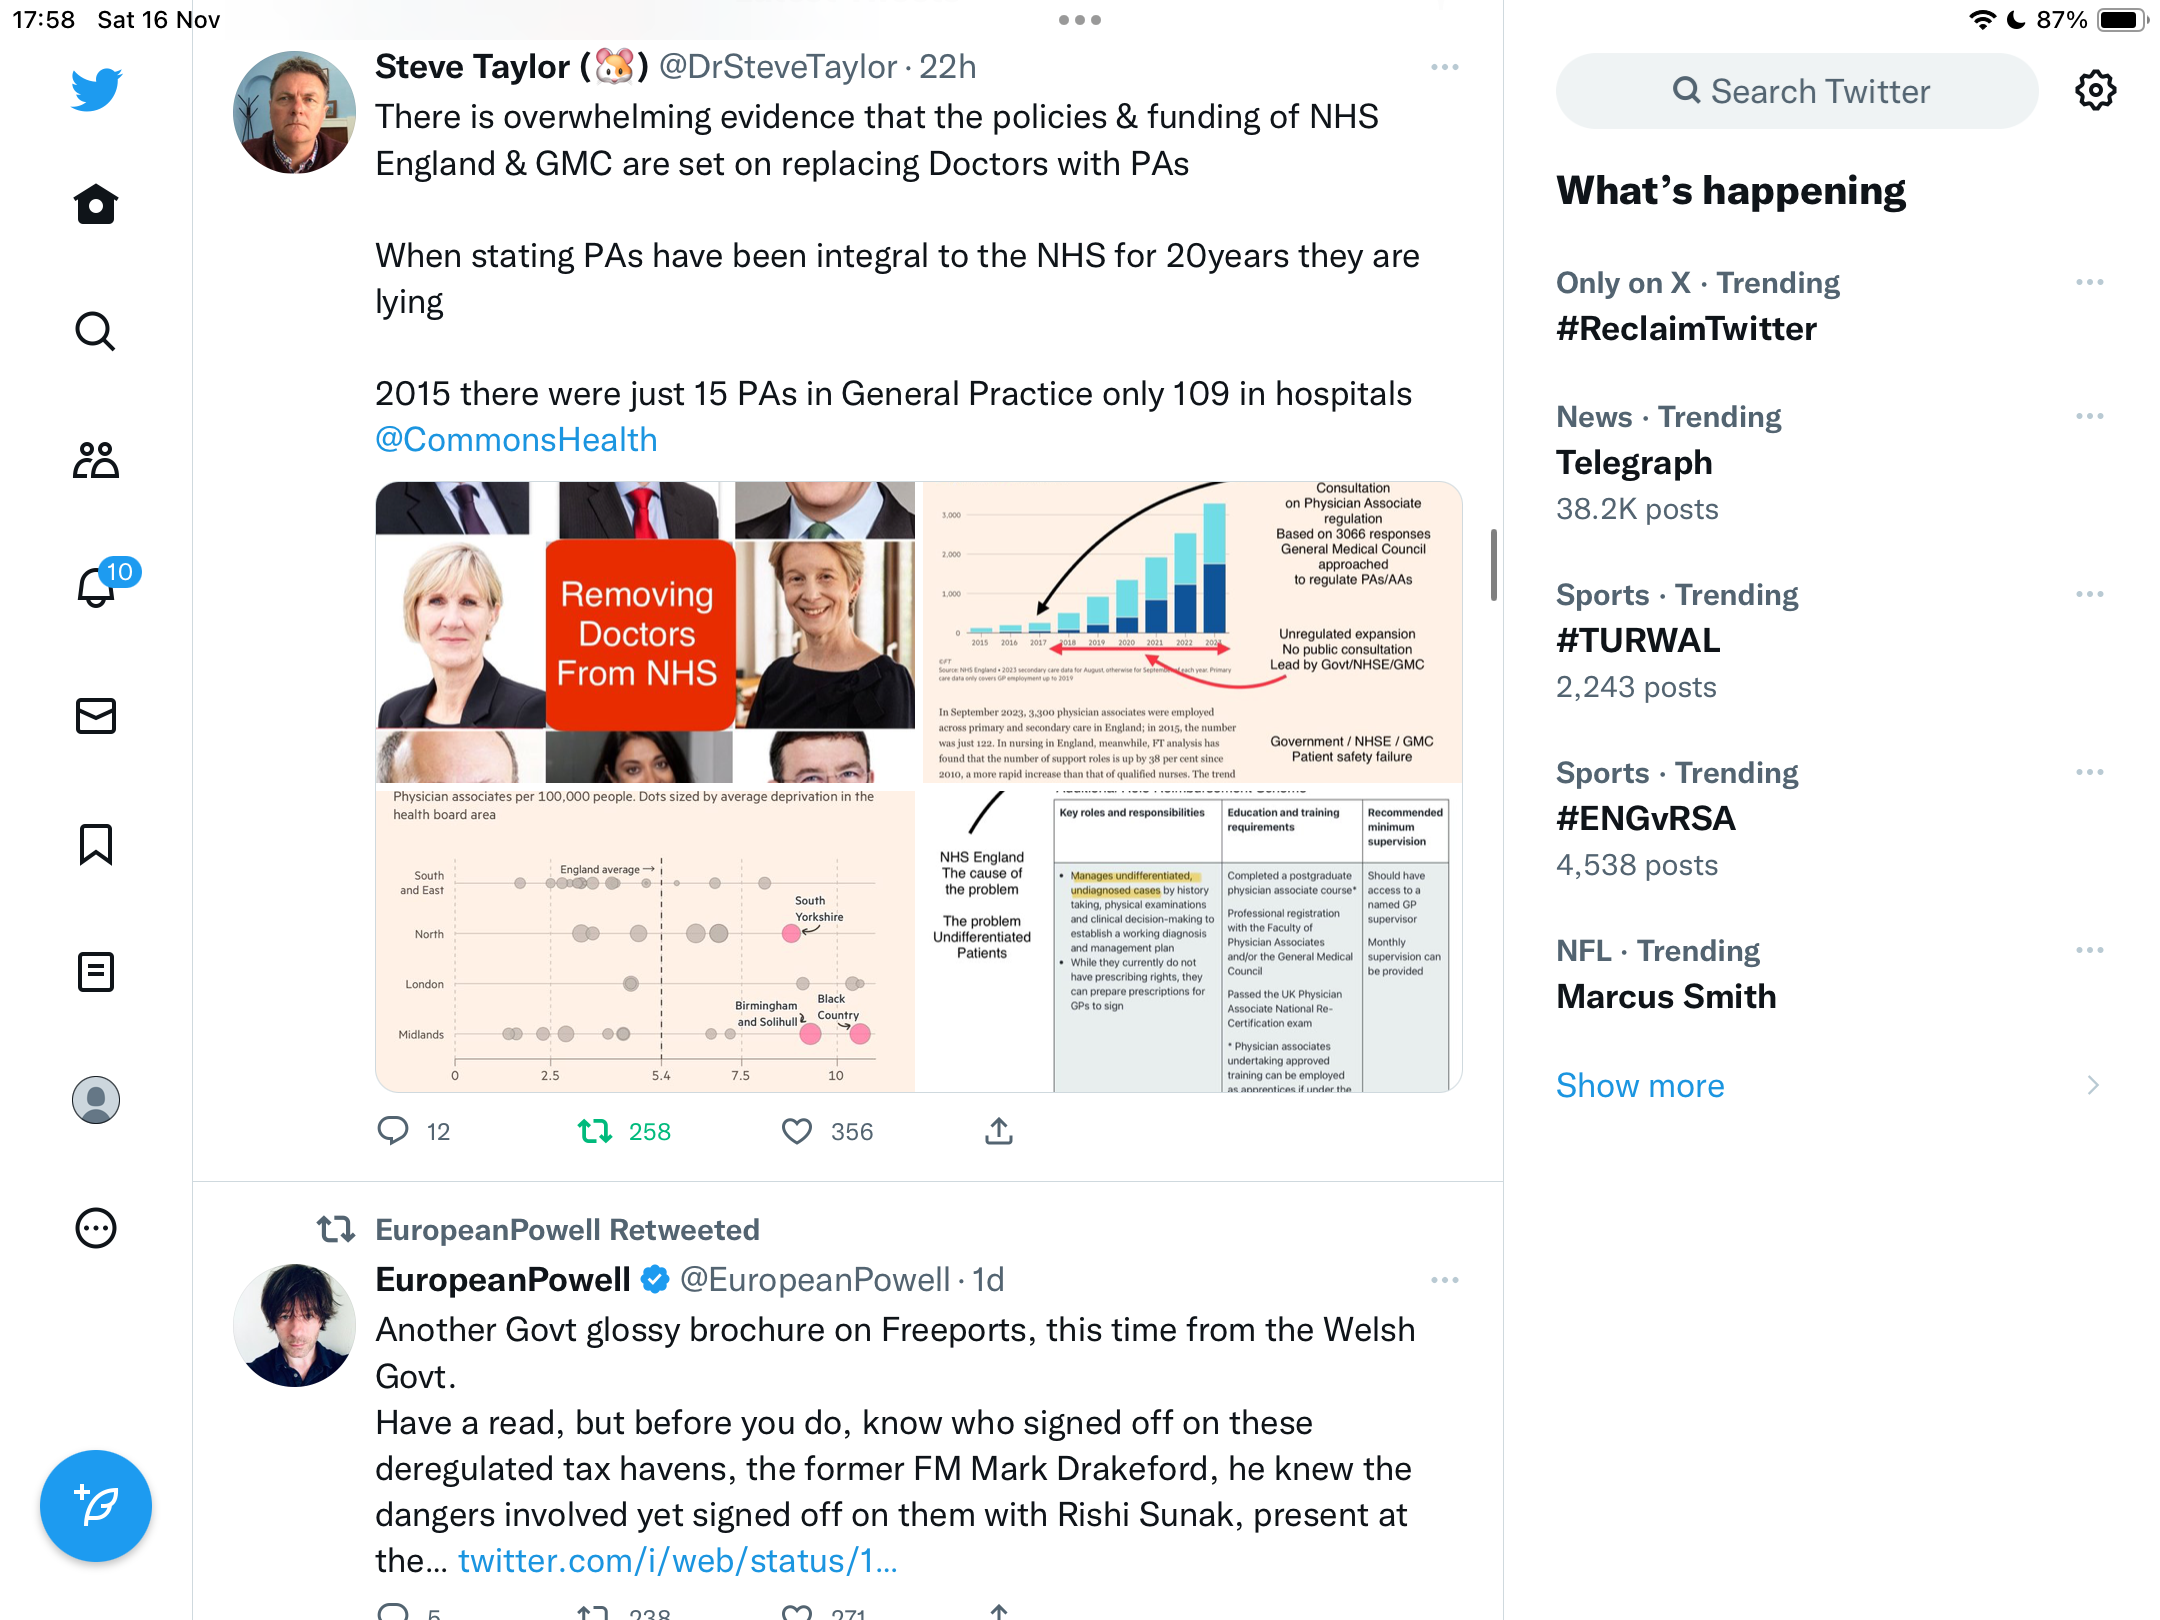Tap the compose tweet button
This screenshot has width=2160, height=1620.
(96, 1506)
